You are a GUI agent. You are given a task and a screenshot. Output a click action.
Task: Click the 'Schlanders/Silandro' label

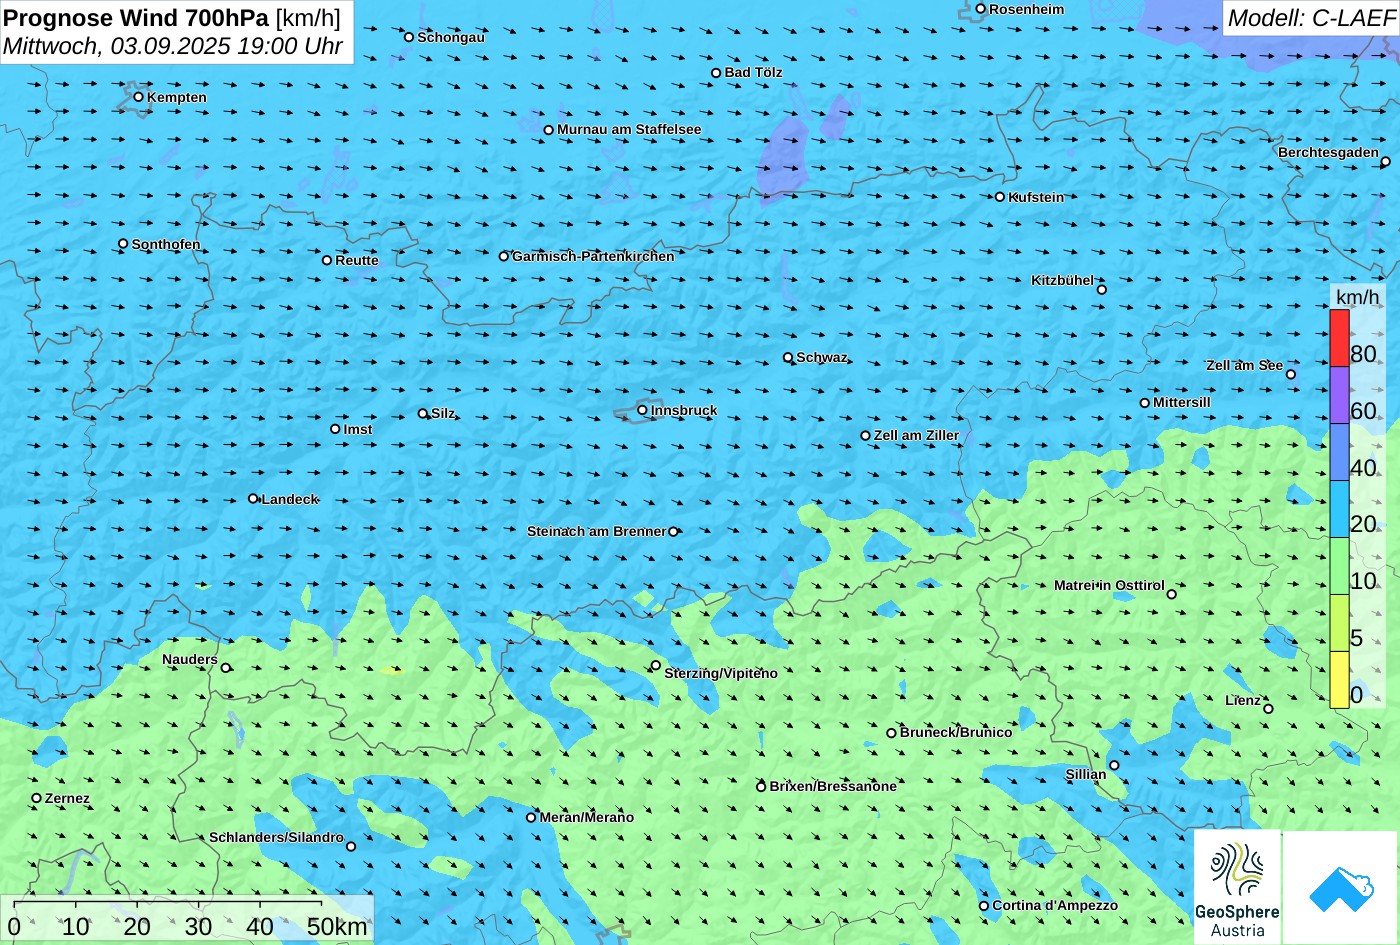click(x=276, y=837)
